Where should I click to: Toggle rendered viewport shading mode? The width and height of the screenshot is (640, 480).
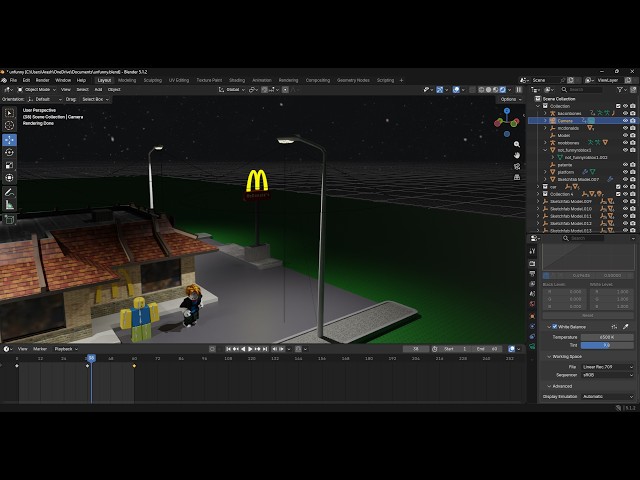[502, 90]
